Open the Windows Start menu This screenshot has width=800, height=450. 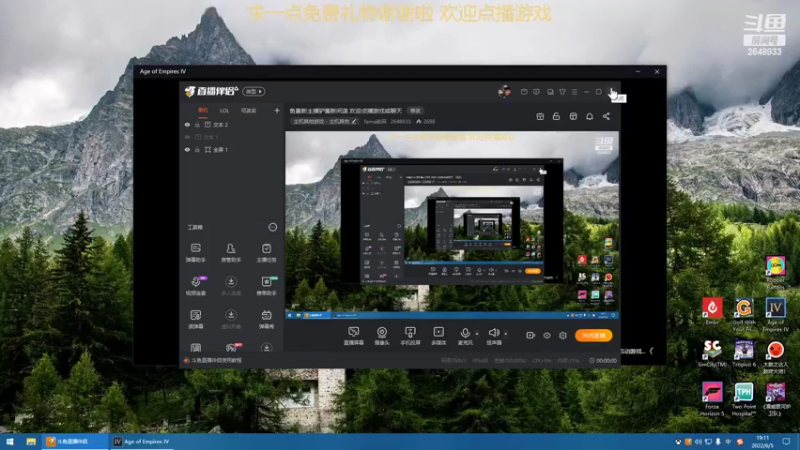[x=10, y=442]
